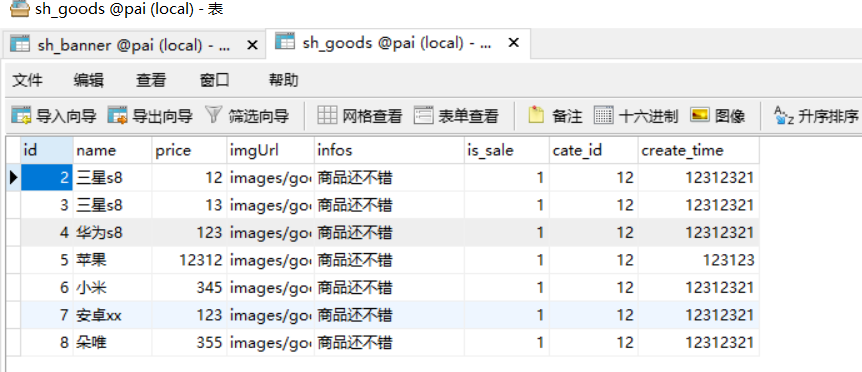Click the create_time column header
Viewport: 862px width, 372px height.
pos(699,150)
